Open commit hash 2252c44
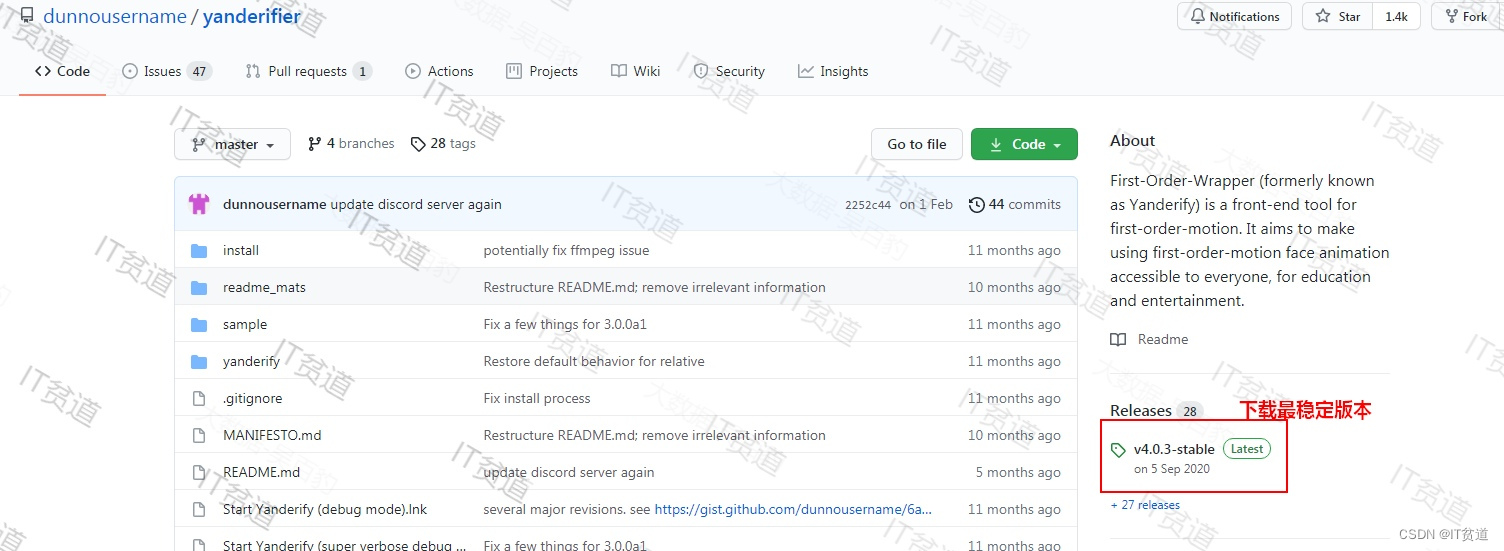Screen dimensions: 1504x551 click(868, 205)
